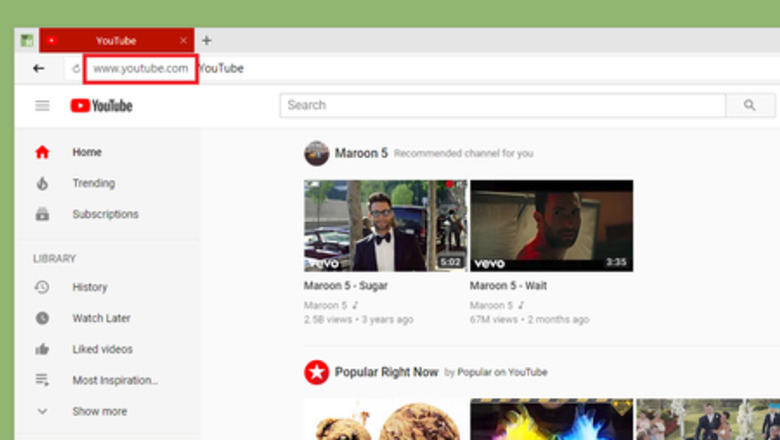Click the magnifier search button
780x440 pixels.
(x=750, y=105)
